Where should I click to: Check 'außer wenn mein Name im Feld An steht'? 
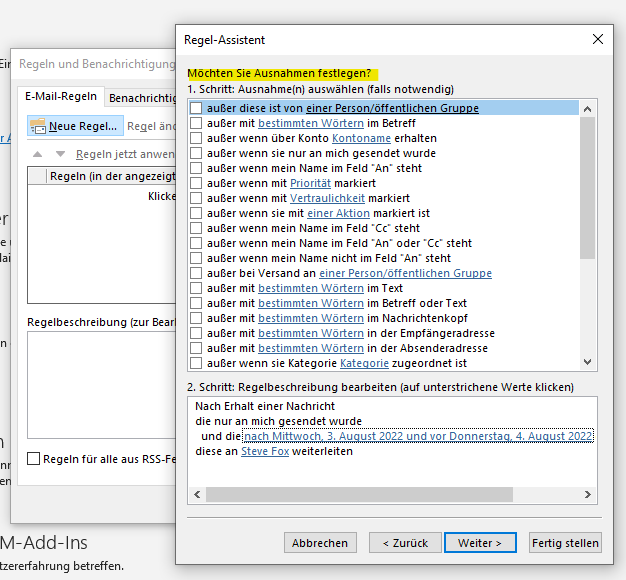(196, 168)
